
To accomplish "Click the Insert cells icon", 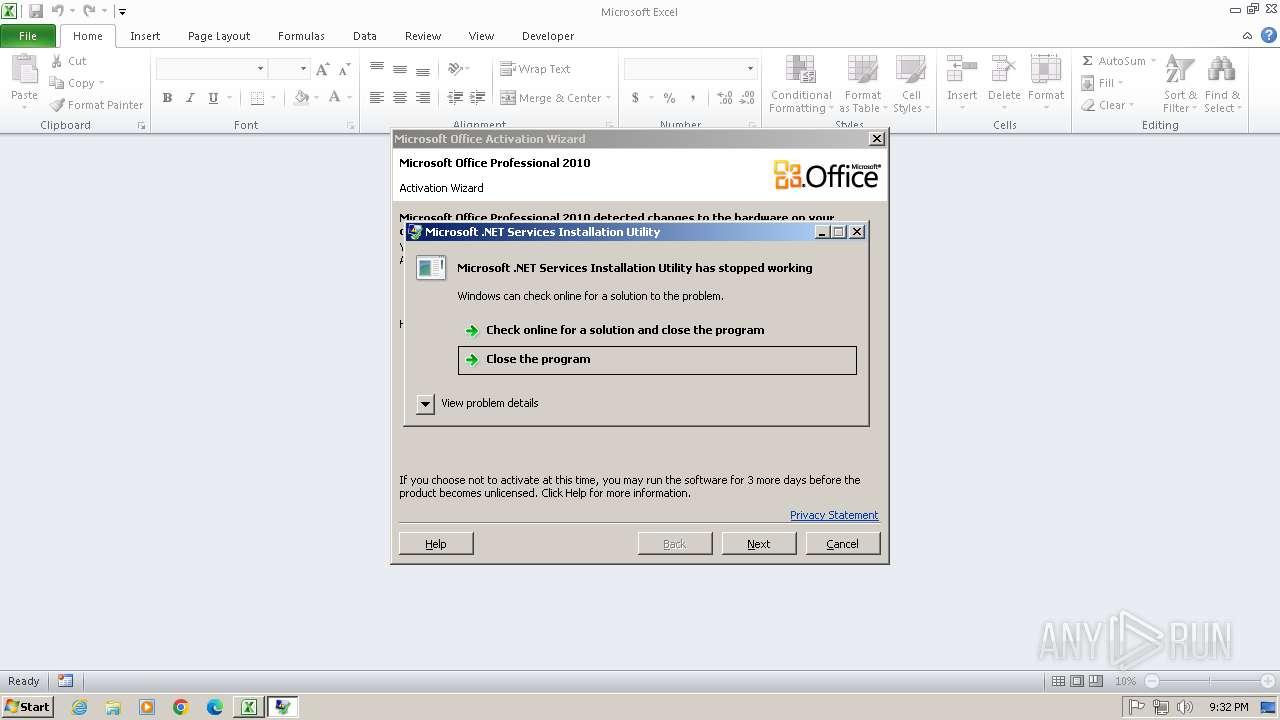I will pos(962,70).
